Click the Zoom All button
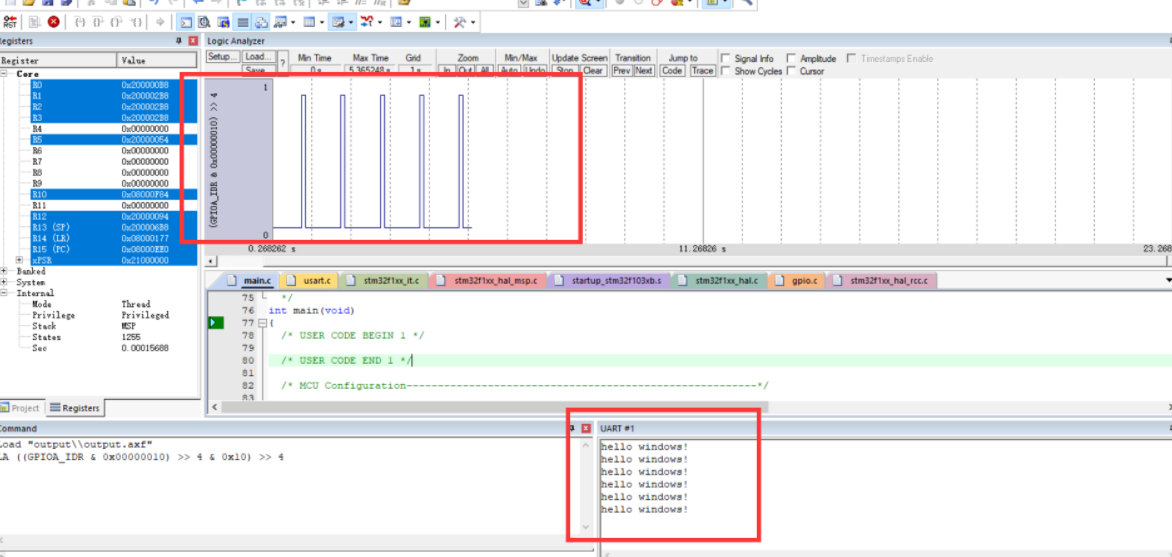 click(x=484, y=70)
